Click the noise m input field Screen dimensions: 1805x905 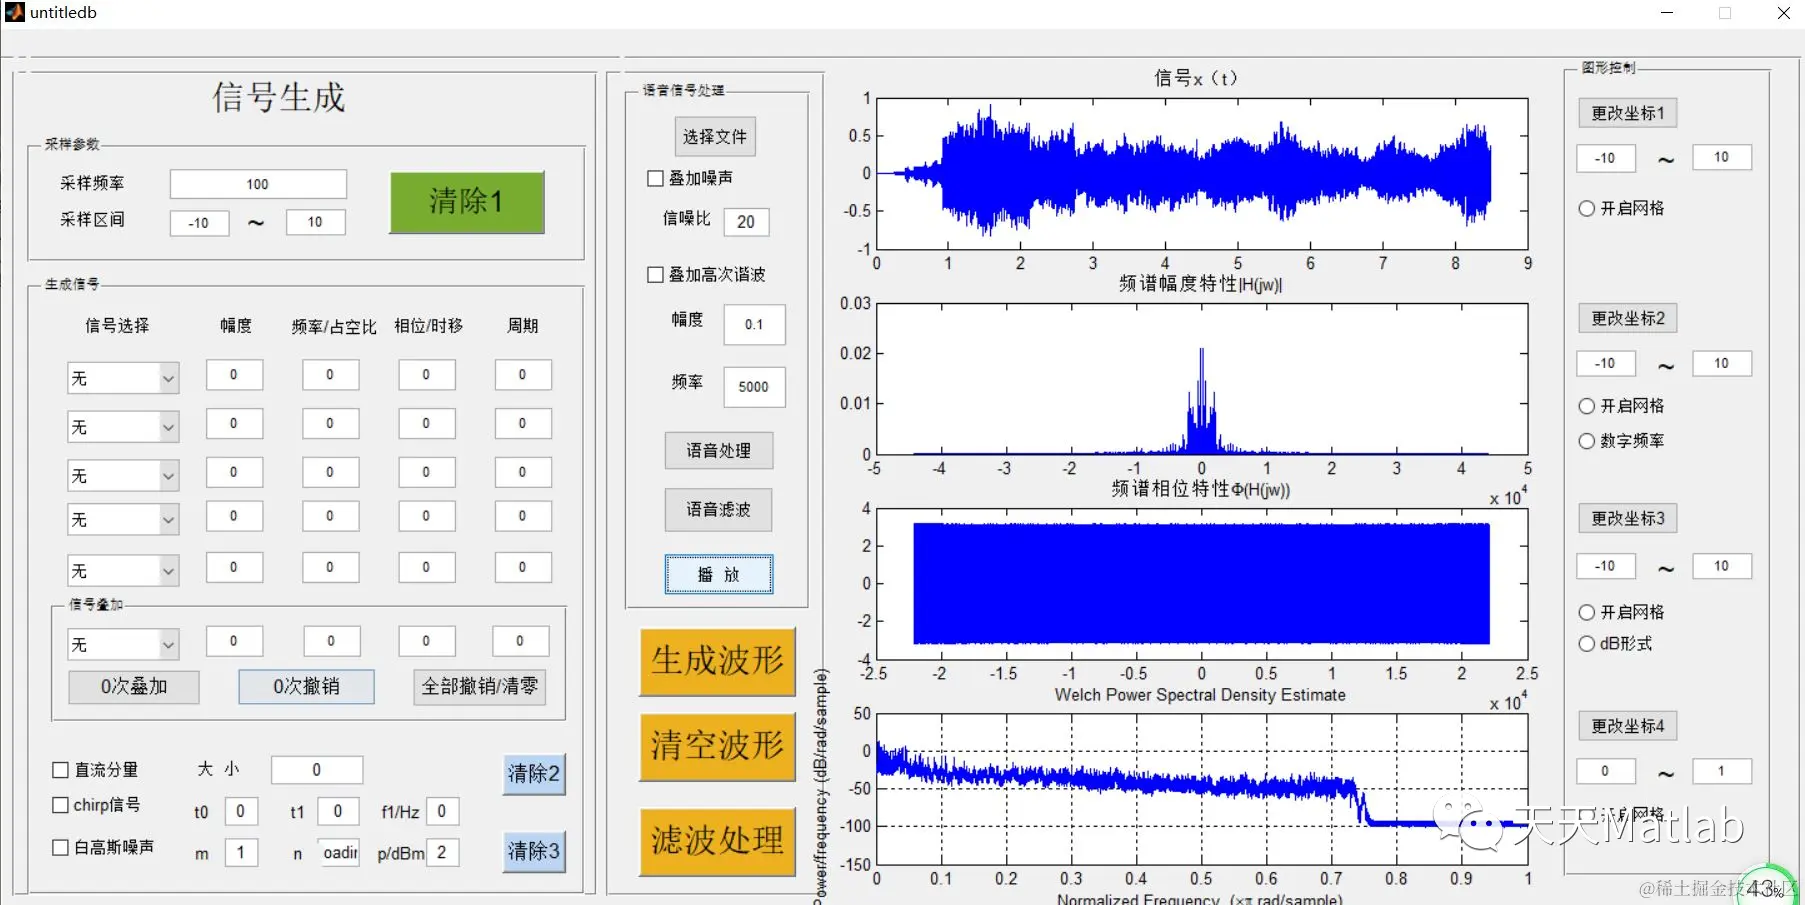point(241,853)
